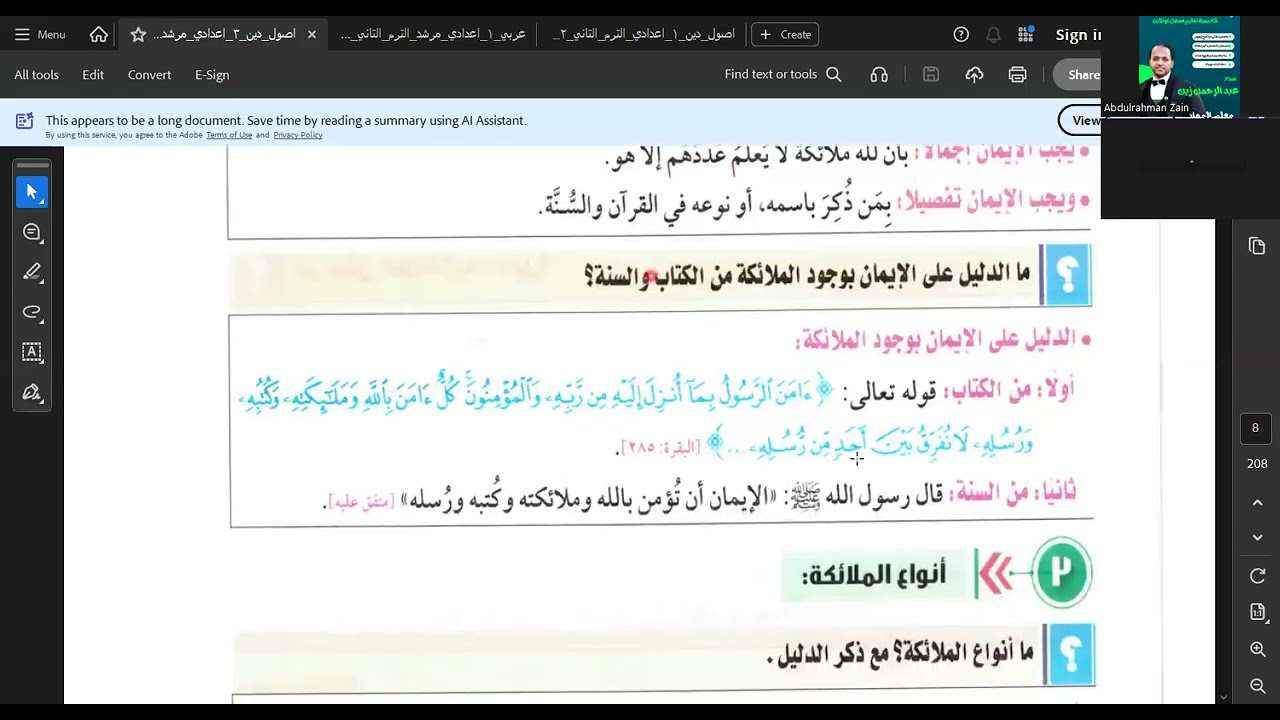Click the Create button
Screen dimensions: 1280x720
785,34
